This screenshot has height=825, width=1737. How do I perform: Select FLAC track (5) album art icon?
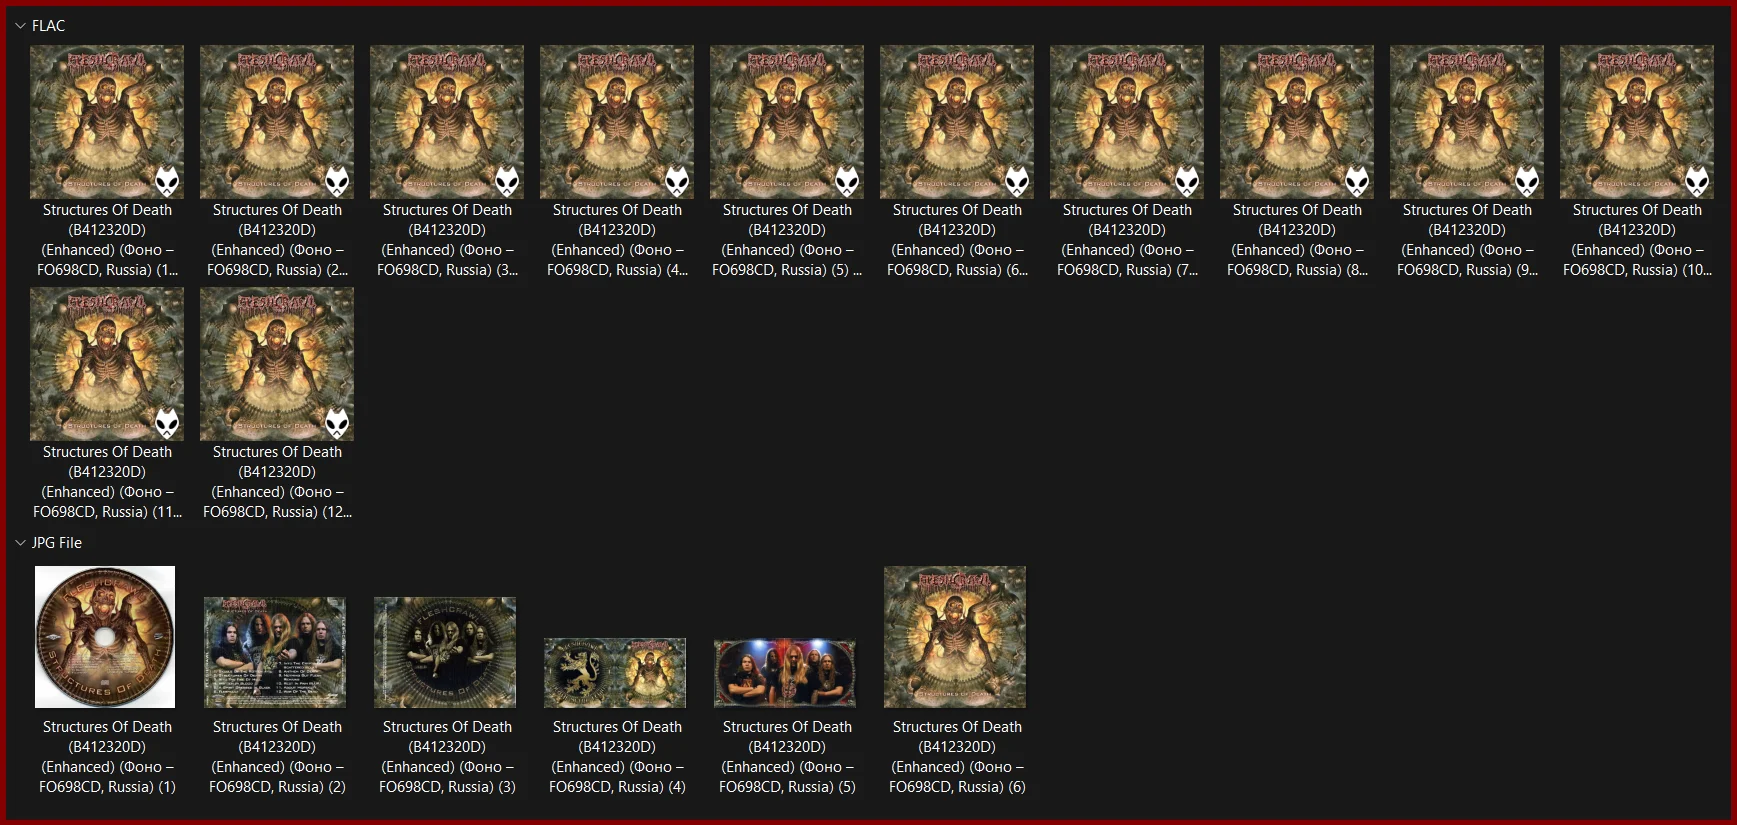point(787,122)
